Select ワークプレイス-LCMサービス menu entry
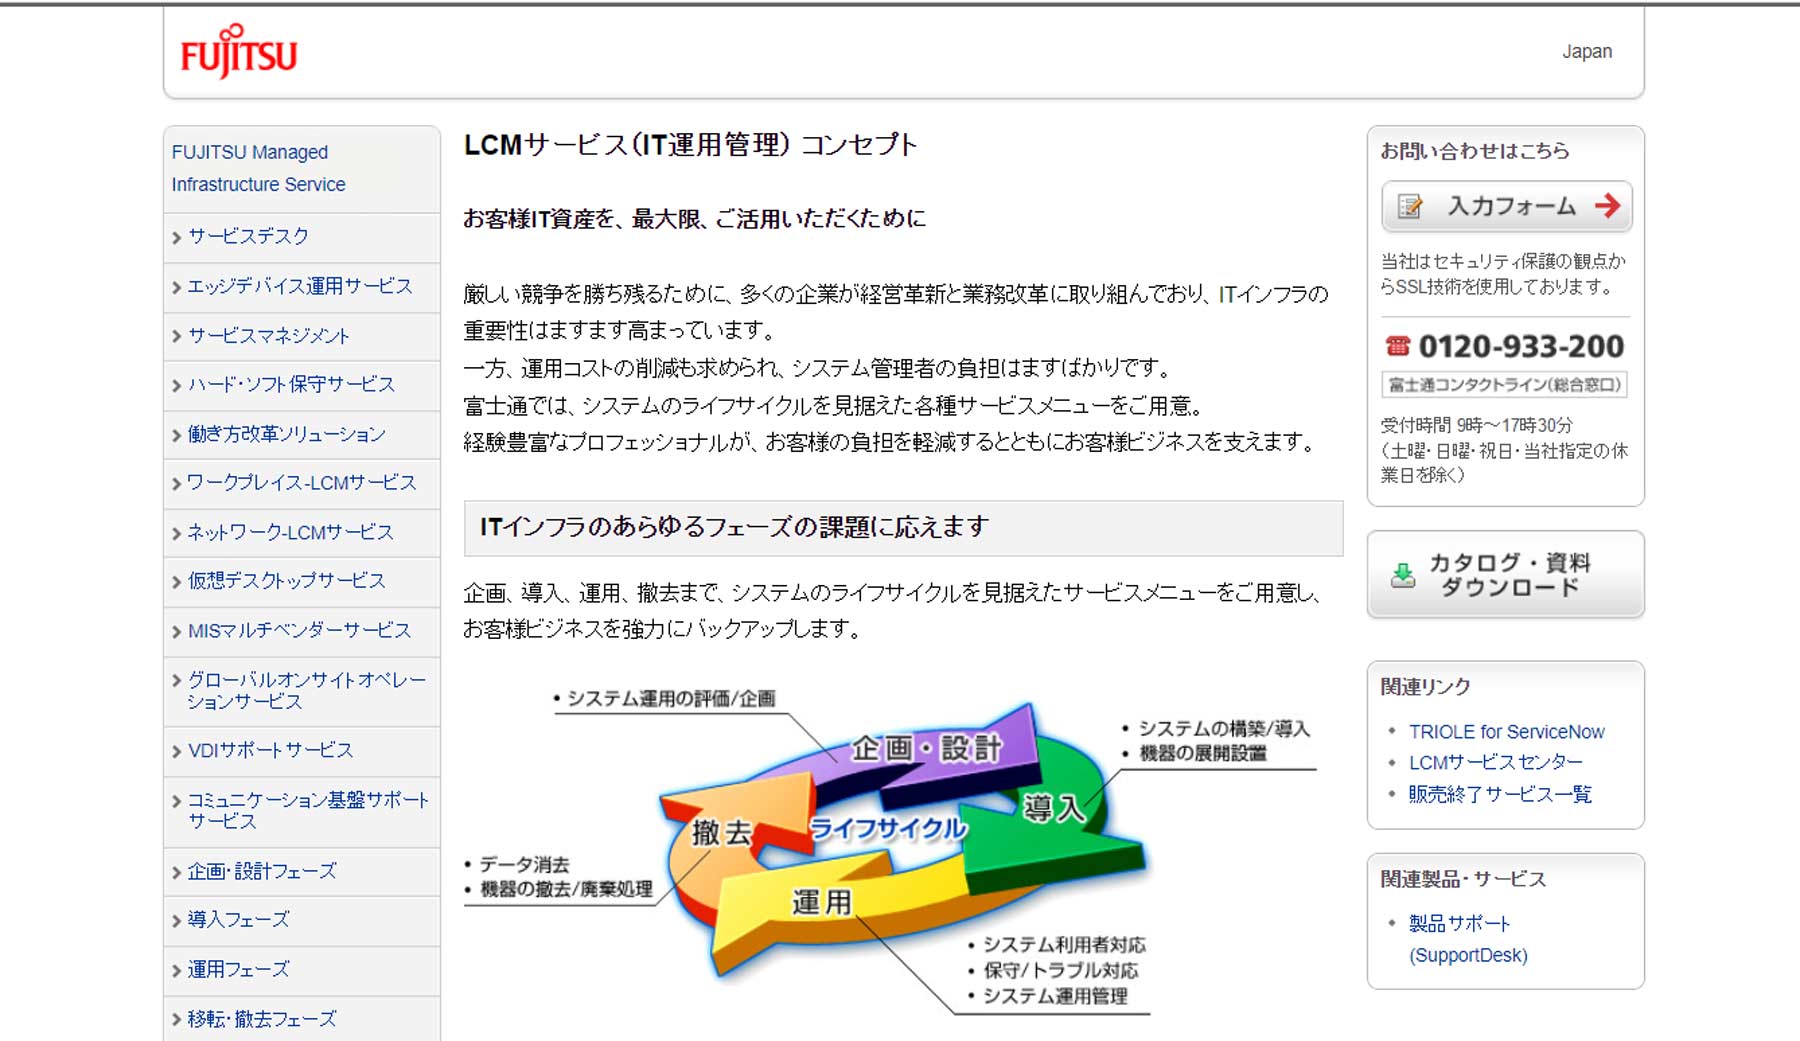The image size is (1800, 1041). click(301, 482)
